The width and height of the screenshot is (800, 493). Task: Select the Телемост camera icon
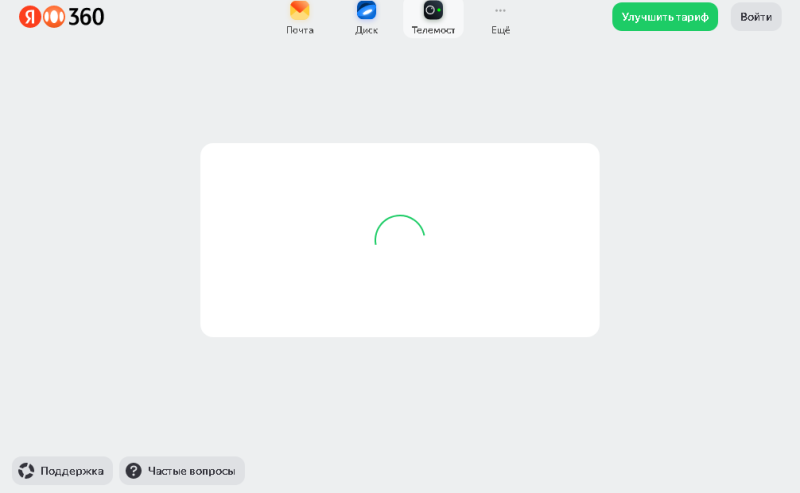pyautogui.click(x=433, y=10)
